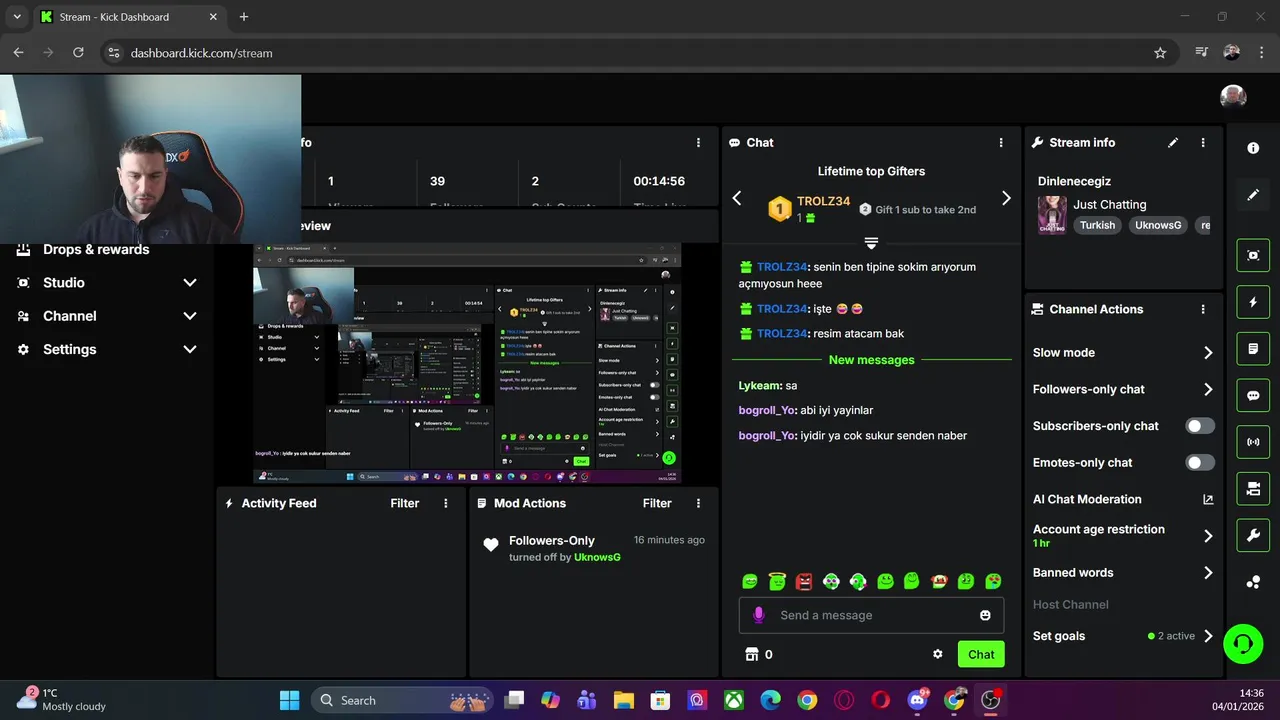Open the broadcast signal icon in sidebar
The width and height of the screenshot is (1280, 720).
(1253, 442)
